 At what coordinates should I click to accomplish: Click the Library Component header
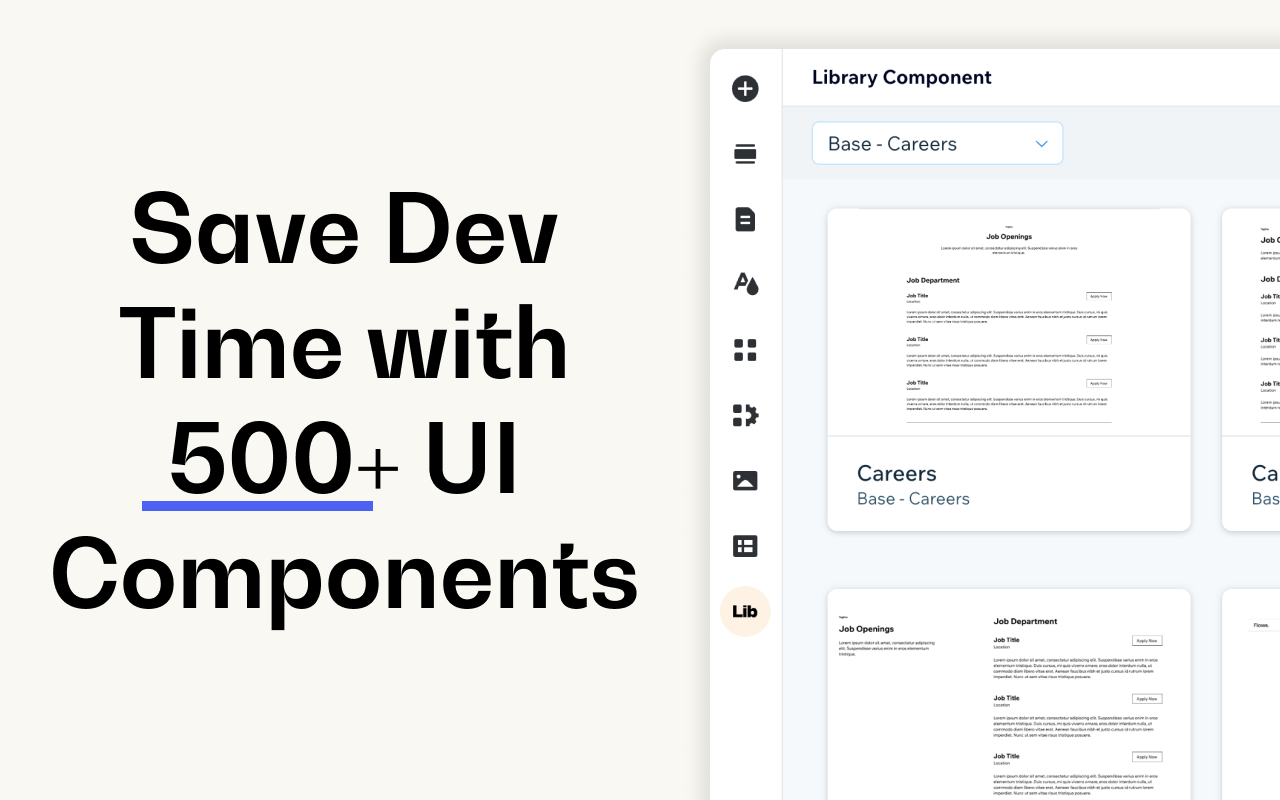click(901, 77)
